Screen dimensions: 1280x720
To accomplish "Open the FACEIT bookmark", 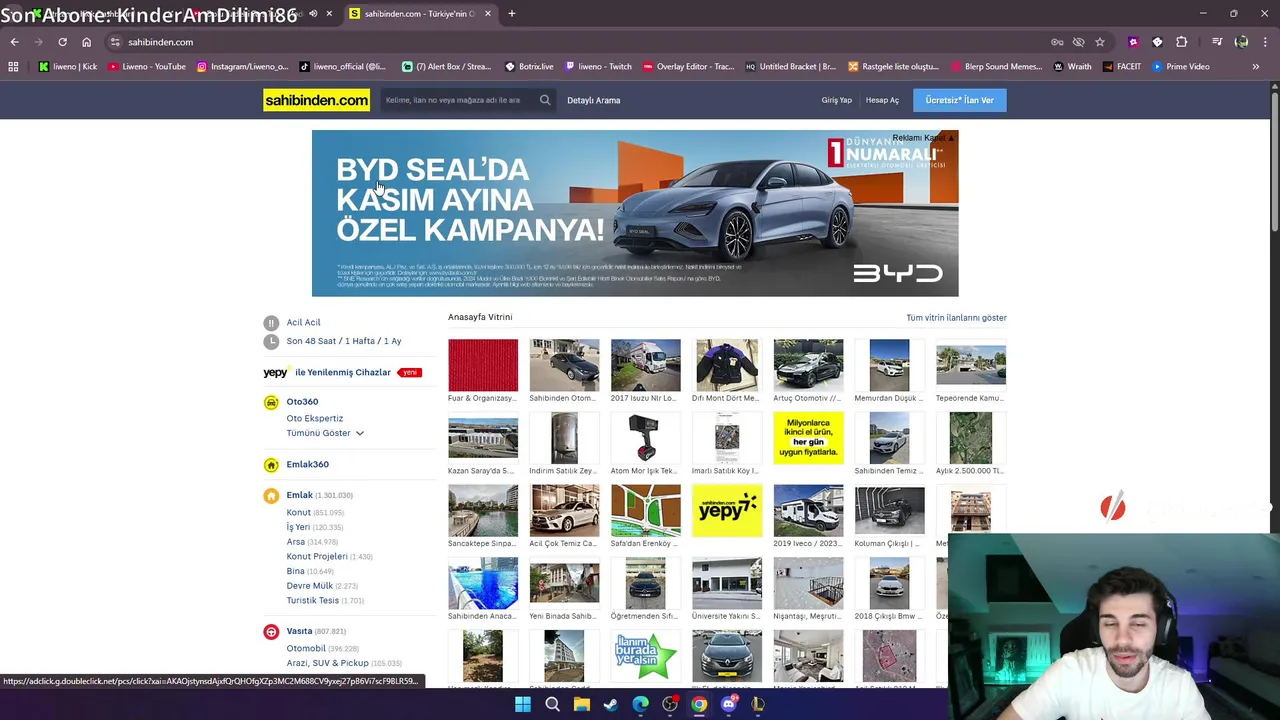I will click(x=1122, y=66).
